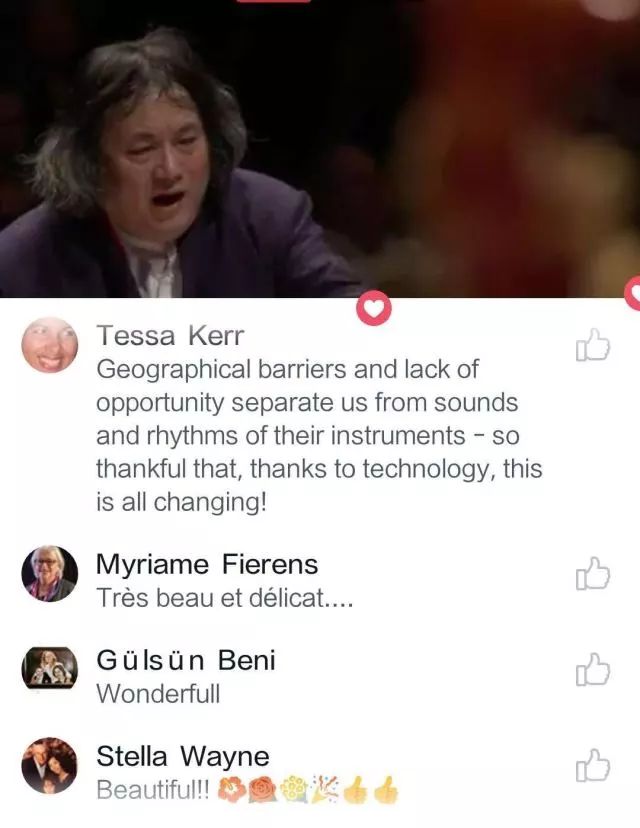640x828 pixels.
Task: Open Stella Wayne's profile picture
Action: point(50,765)
